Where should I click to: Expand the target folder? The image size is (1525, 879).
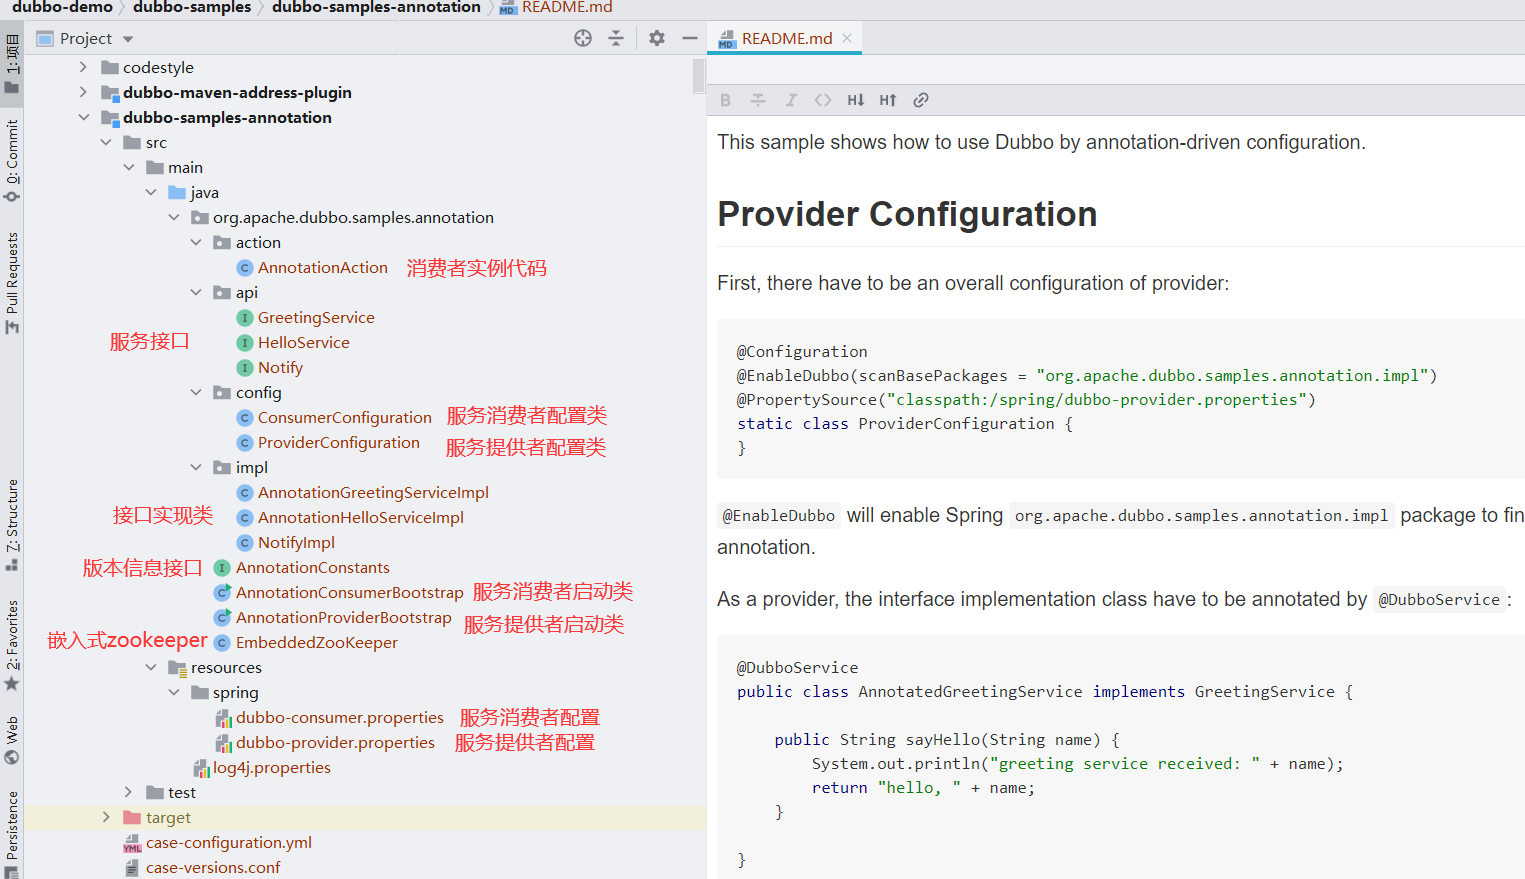(x=106, y=817)
